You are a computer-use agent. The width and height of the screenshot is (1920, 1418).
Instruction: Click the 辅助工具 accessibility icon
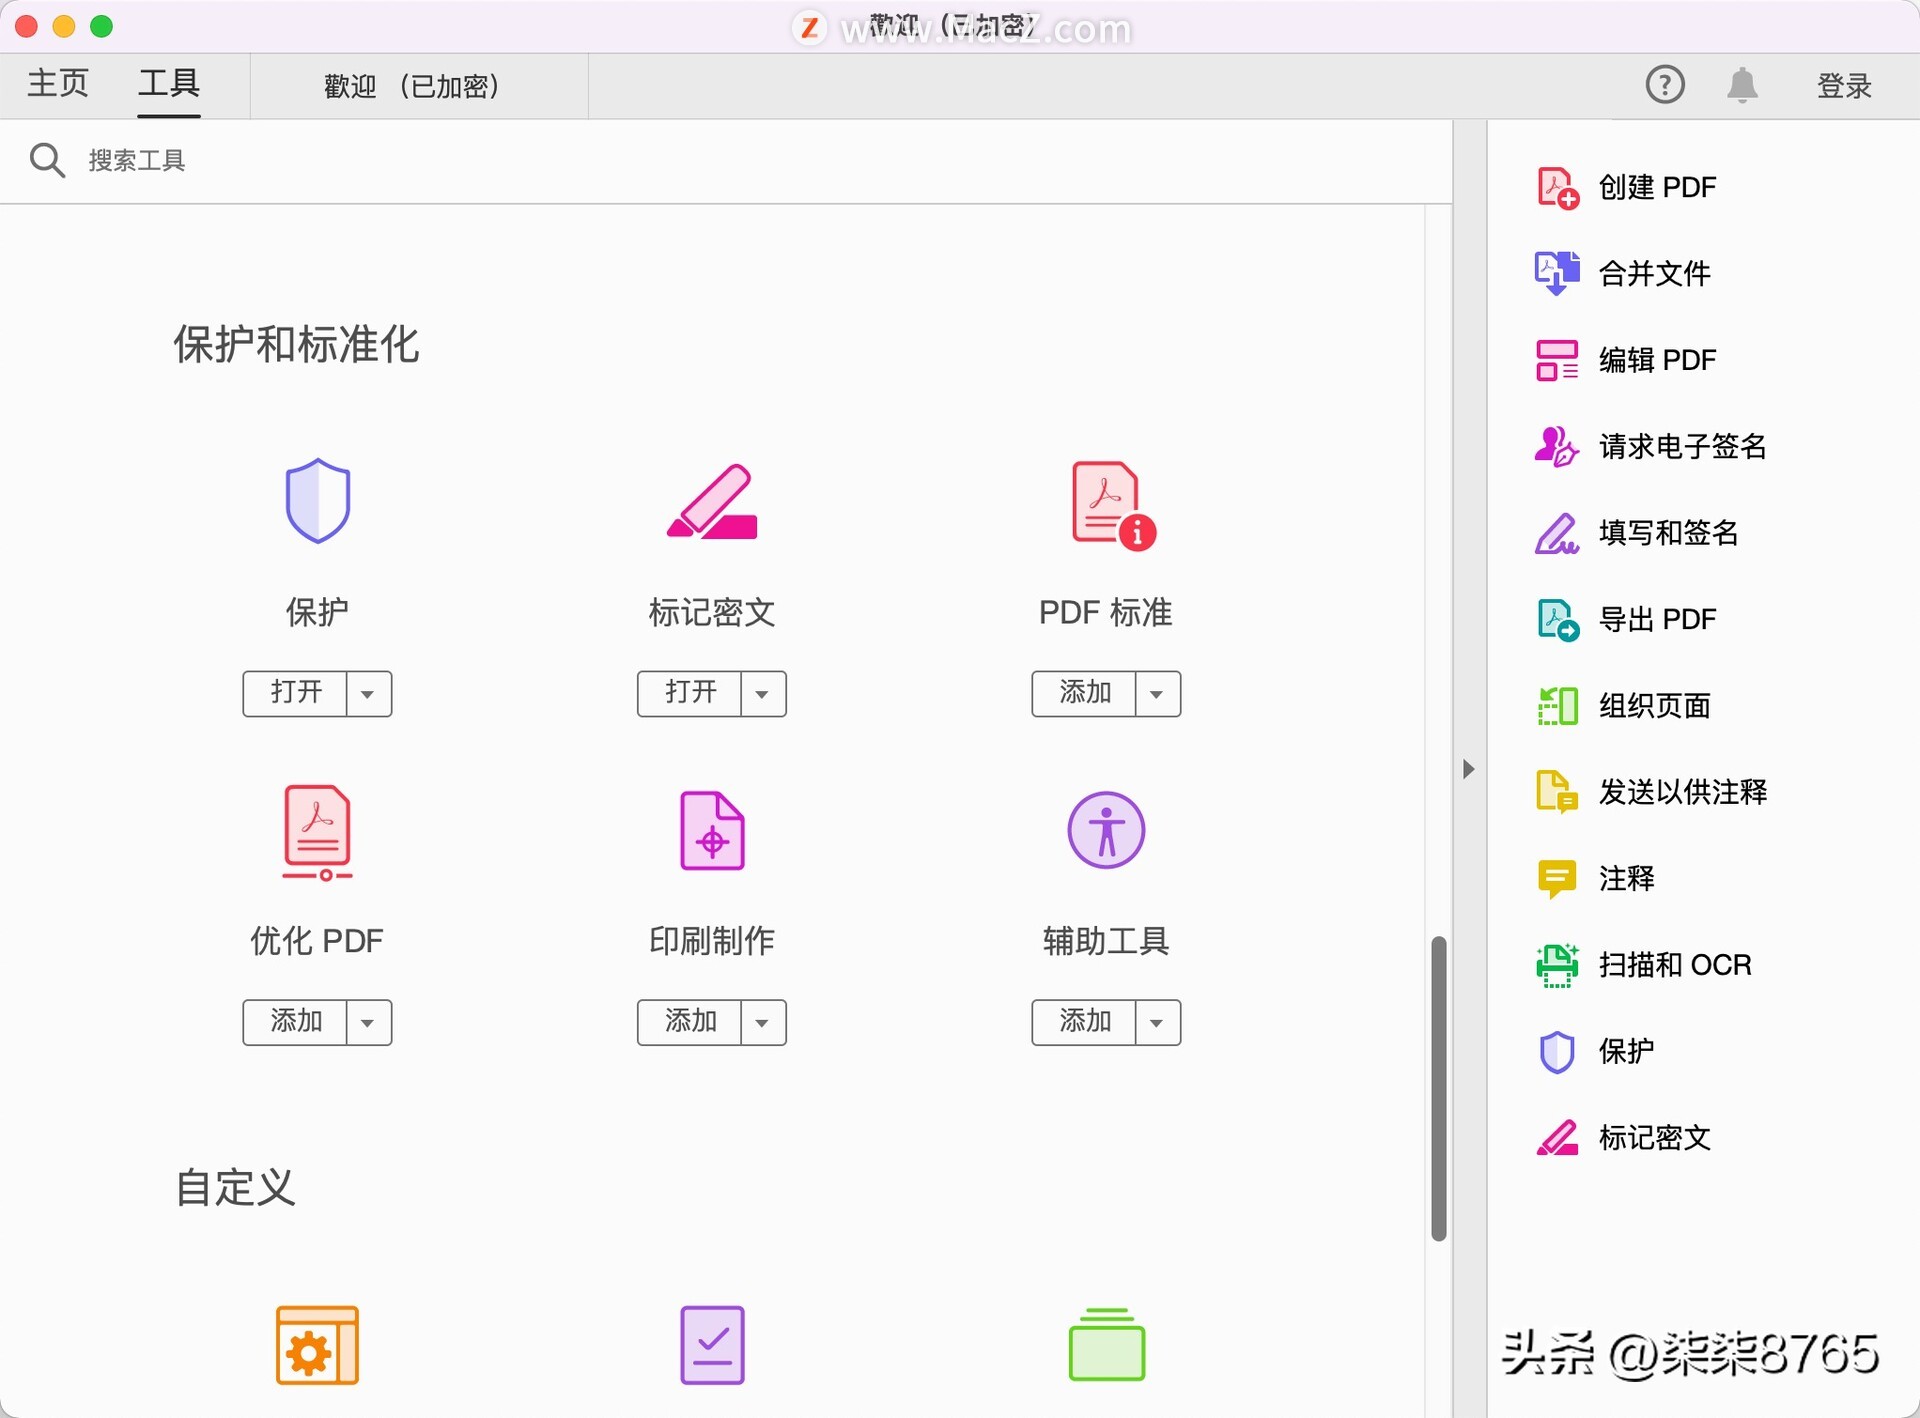click(1105, 831)
